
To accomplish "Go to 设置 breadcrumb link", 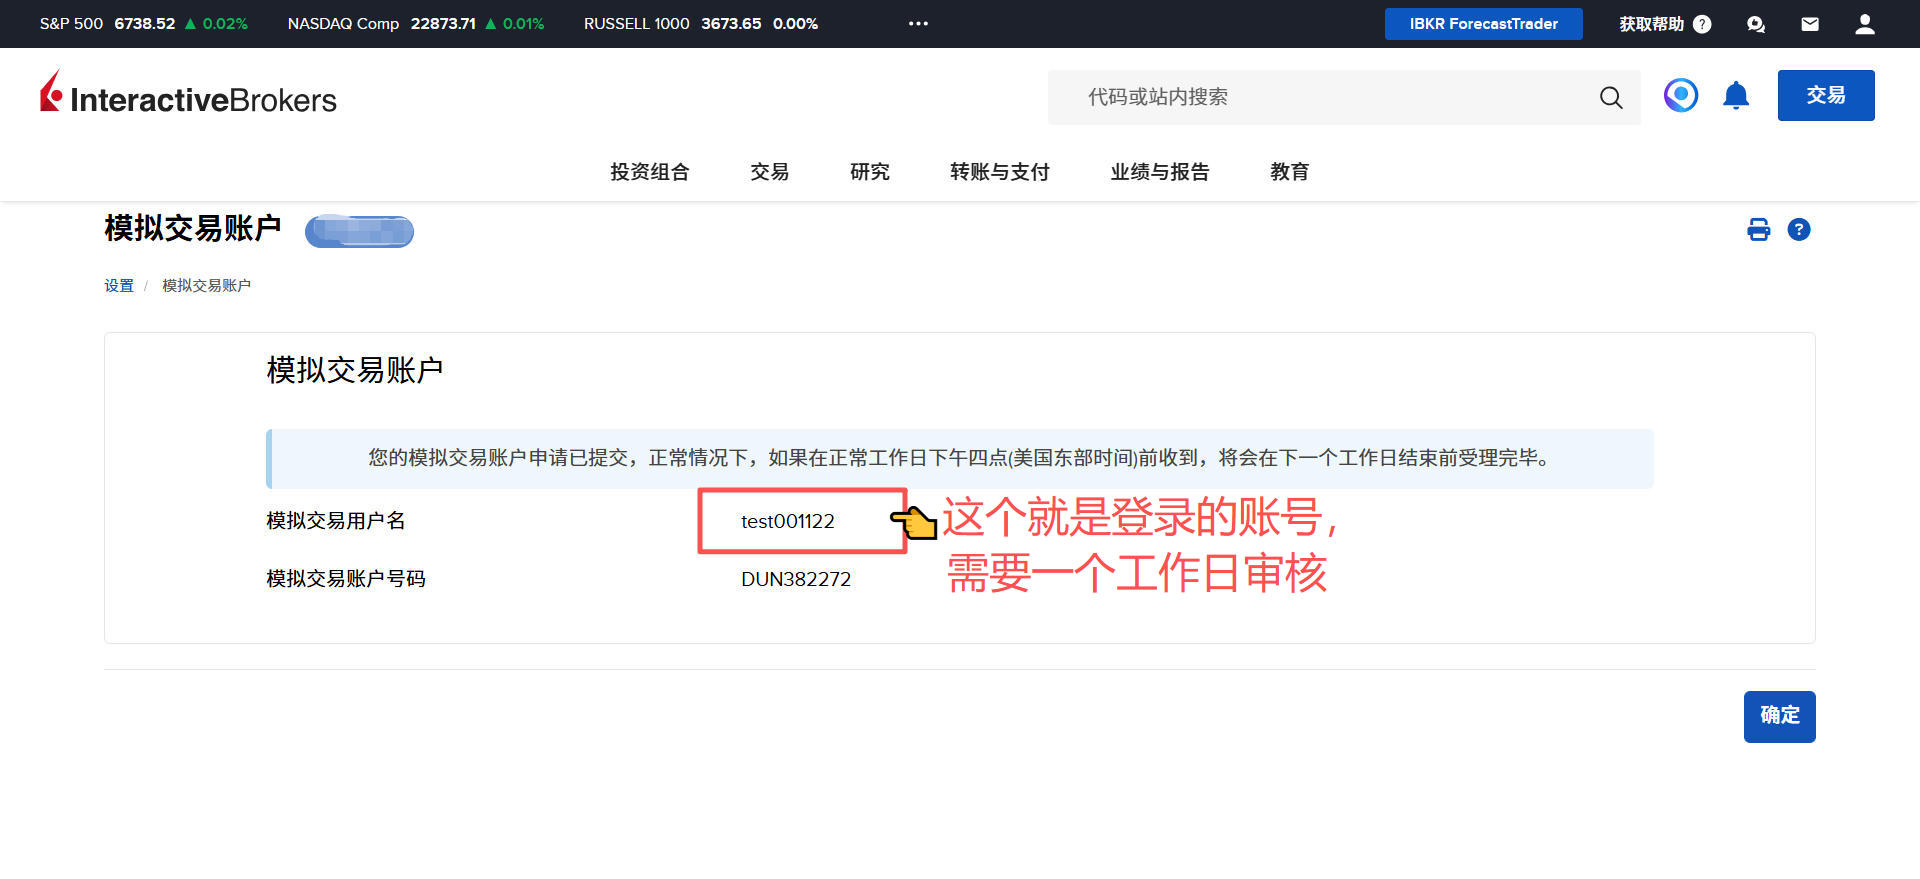I will click(x=119, y=286).
